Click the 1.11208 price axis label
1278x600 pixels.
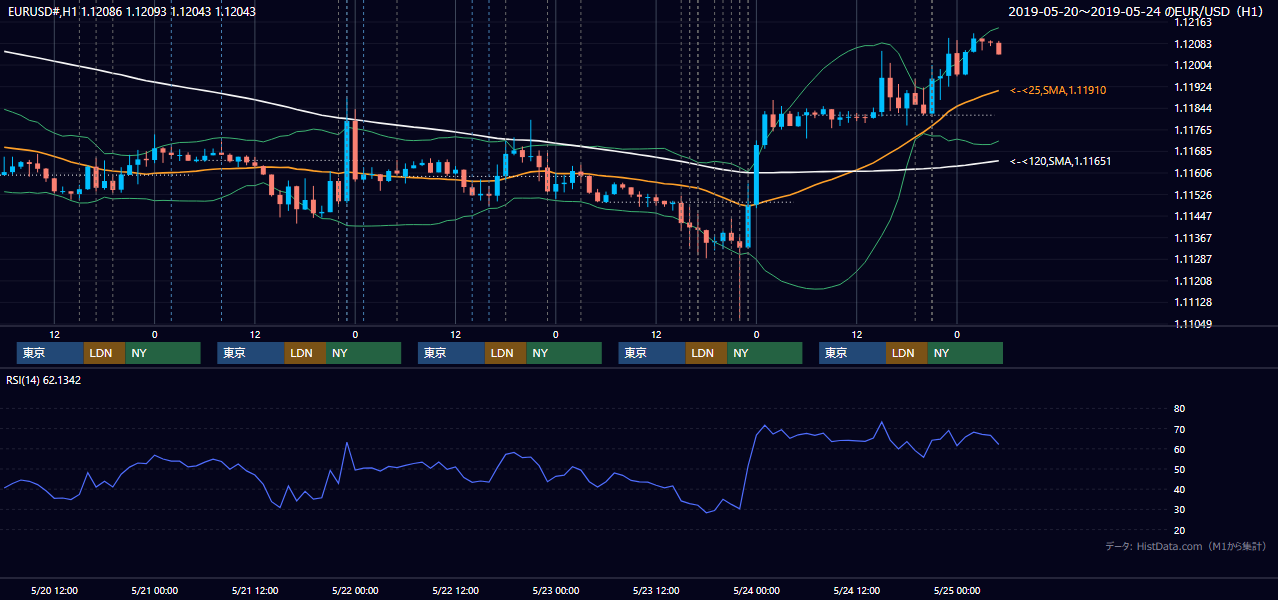(1193, 281)
